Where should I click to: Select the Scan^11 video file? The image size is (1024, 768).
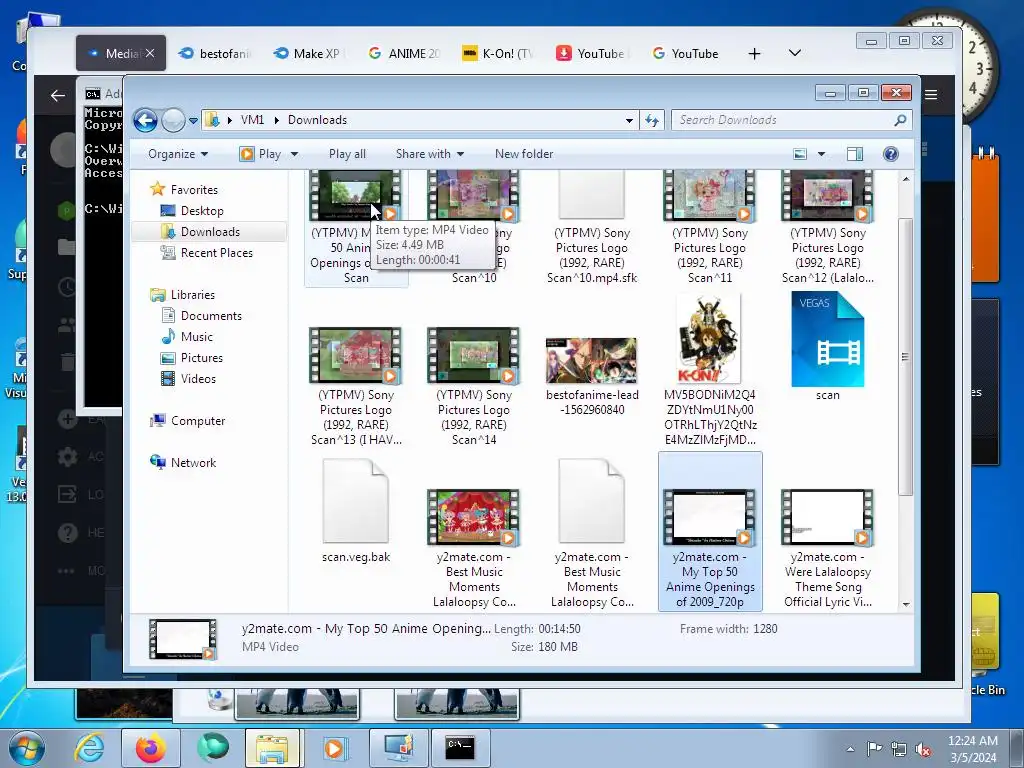tap(710, 226)
